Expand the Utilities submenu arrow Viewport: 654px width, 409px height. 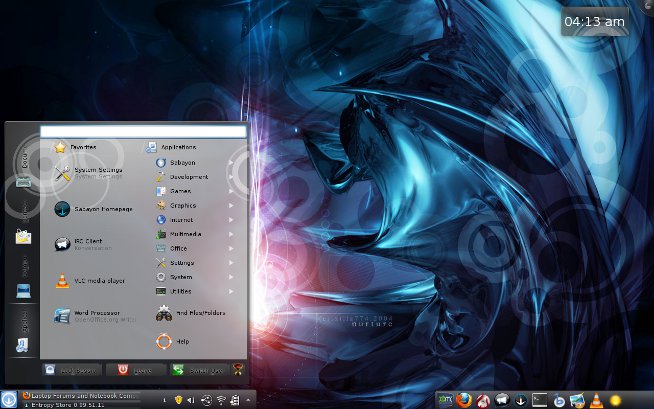pos(231,291)
